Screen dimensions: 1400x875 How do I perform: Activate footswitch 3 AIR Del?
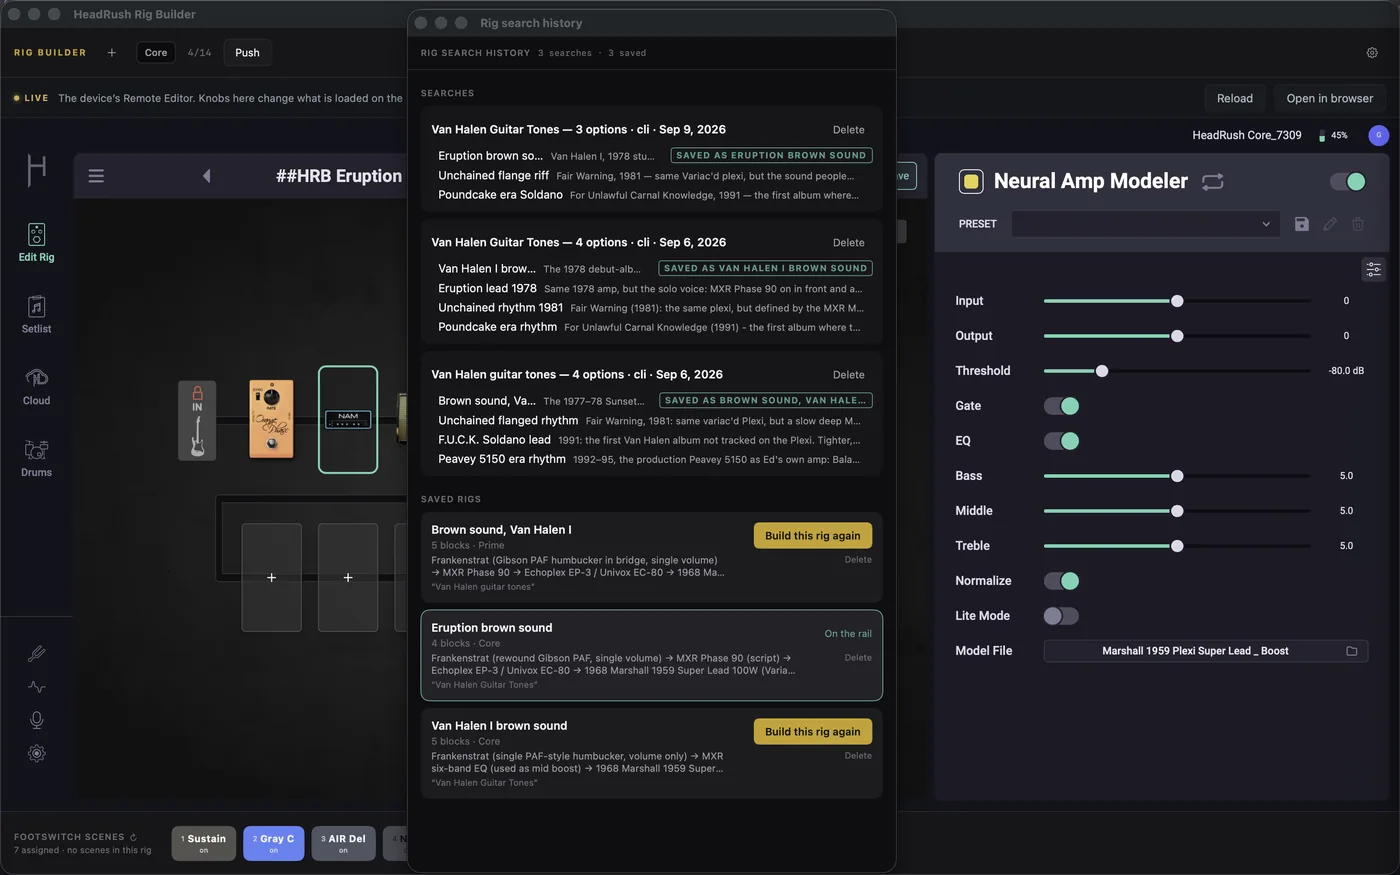click(343, 843)
